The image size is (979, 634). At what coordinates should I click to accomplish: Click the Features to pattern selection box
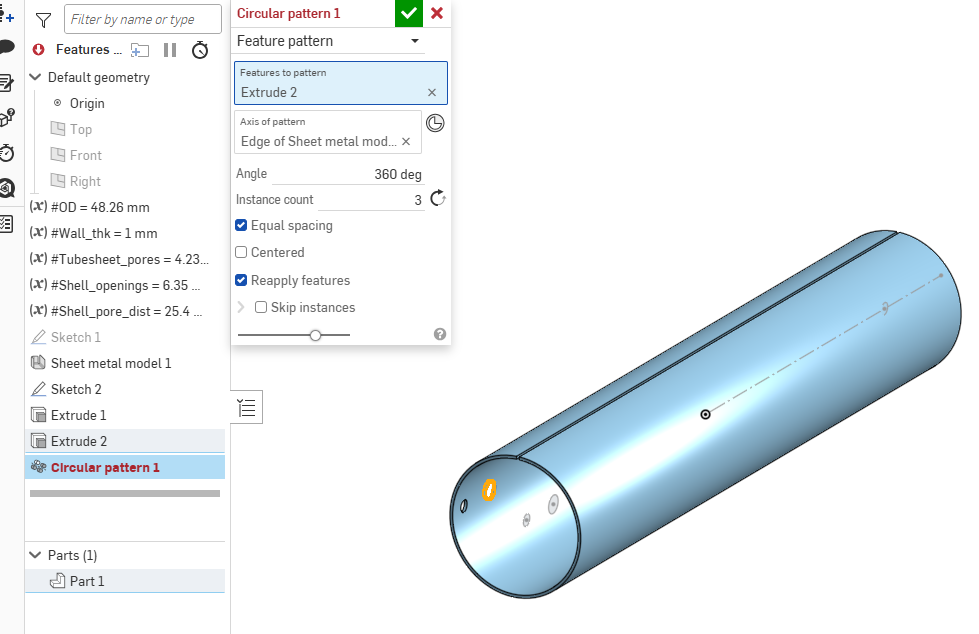[x=341, y=83]
